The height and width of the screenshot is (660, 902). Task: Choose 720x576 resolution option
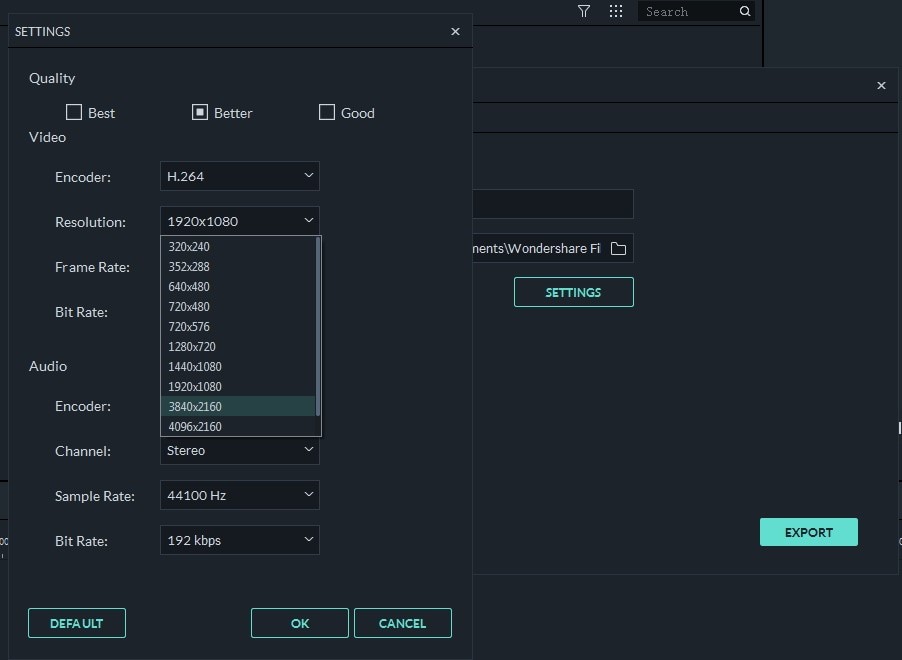238,327
